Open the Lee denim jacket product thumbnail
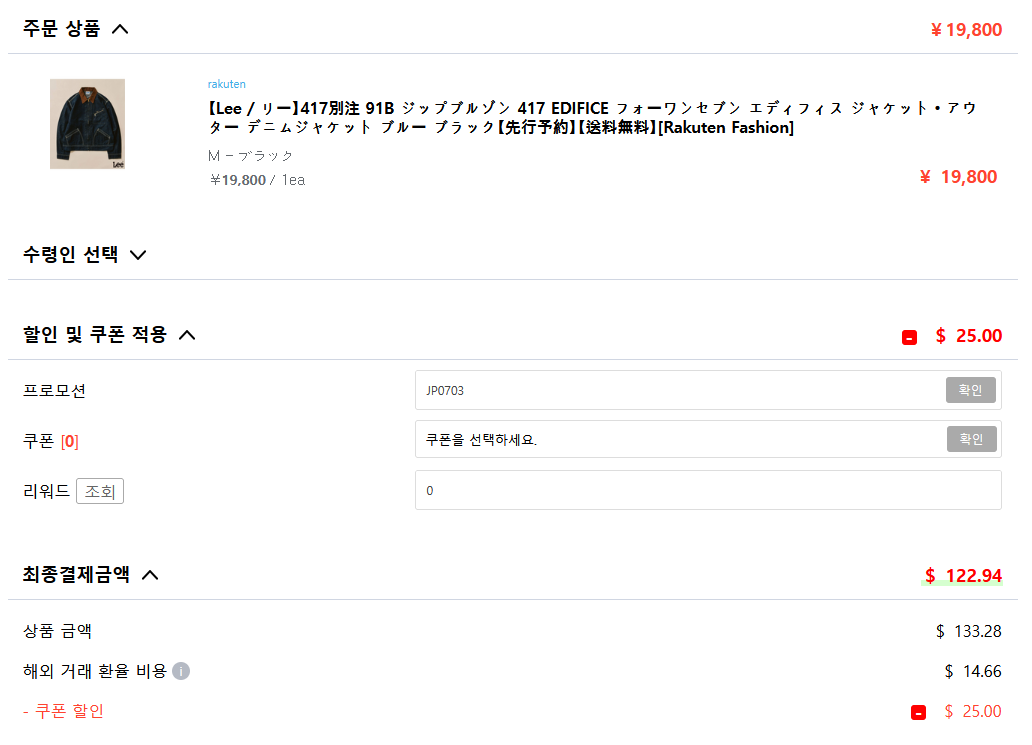1032x745 pixels. (88, 124)
